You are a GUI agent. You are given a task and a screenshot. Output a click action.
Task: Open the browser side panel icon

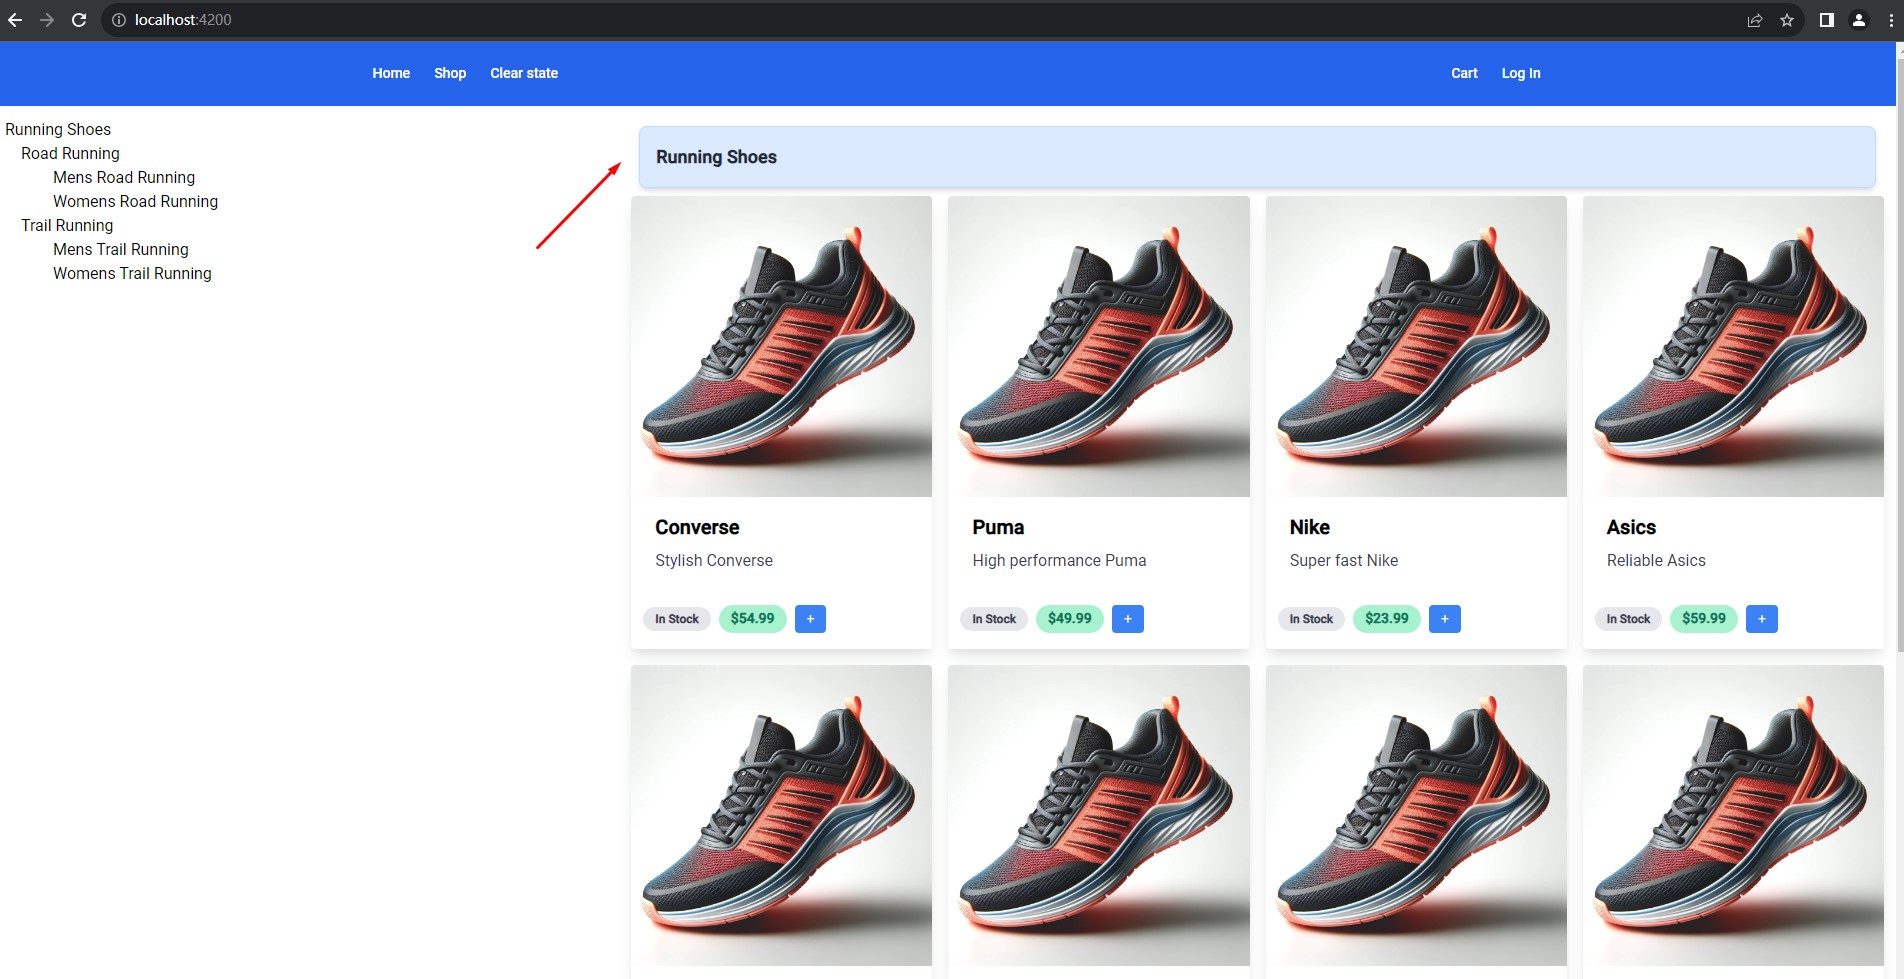click(1827, 20)
